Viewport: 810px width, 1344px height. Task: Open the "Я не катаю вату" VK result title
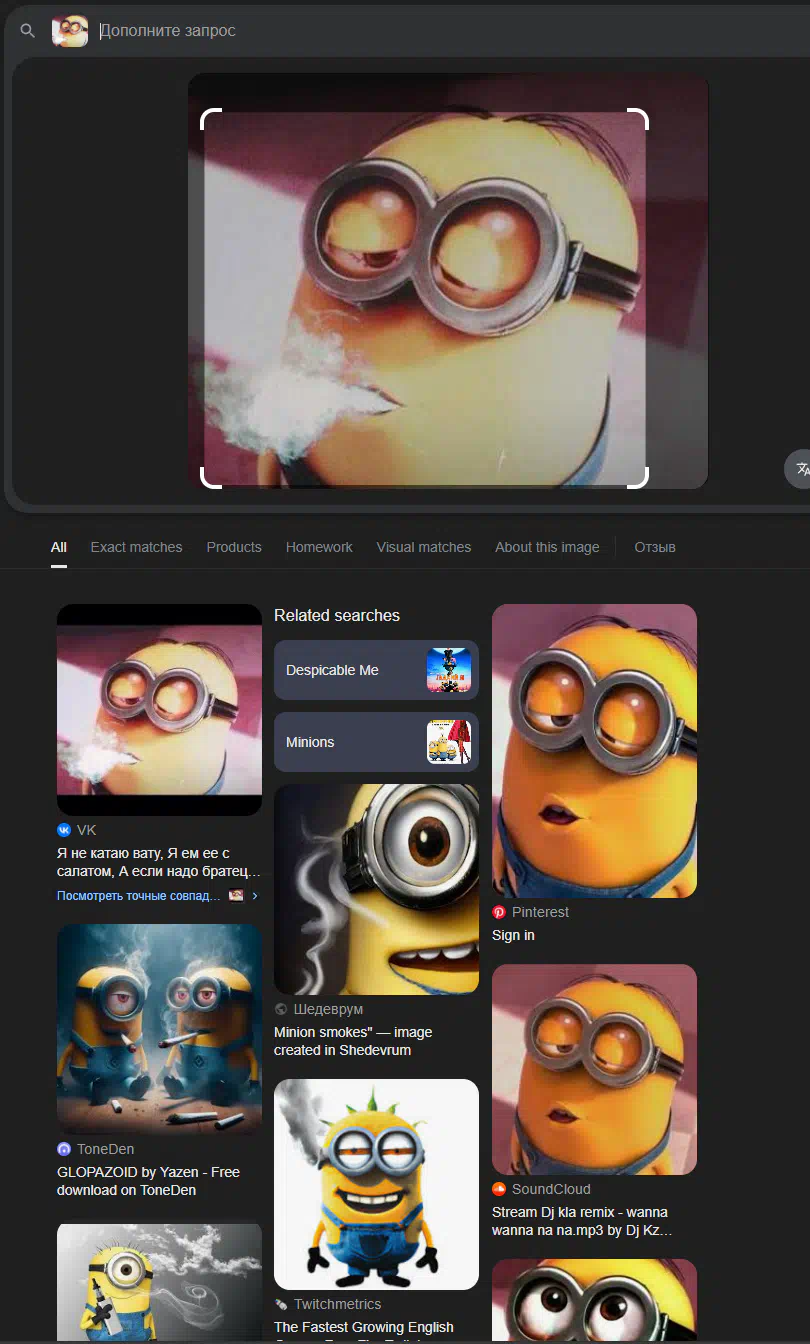159,862
